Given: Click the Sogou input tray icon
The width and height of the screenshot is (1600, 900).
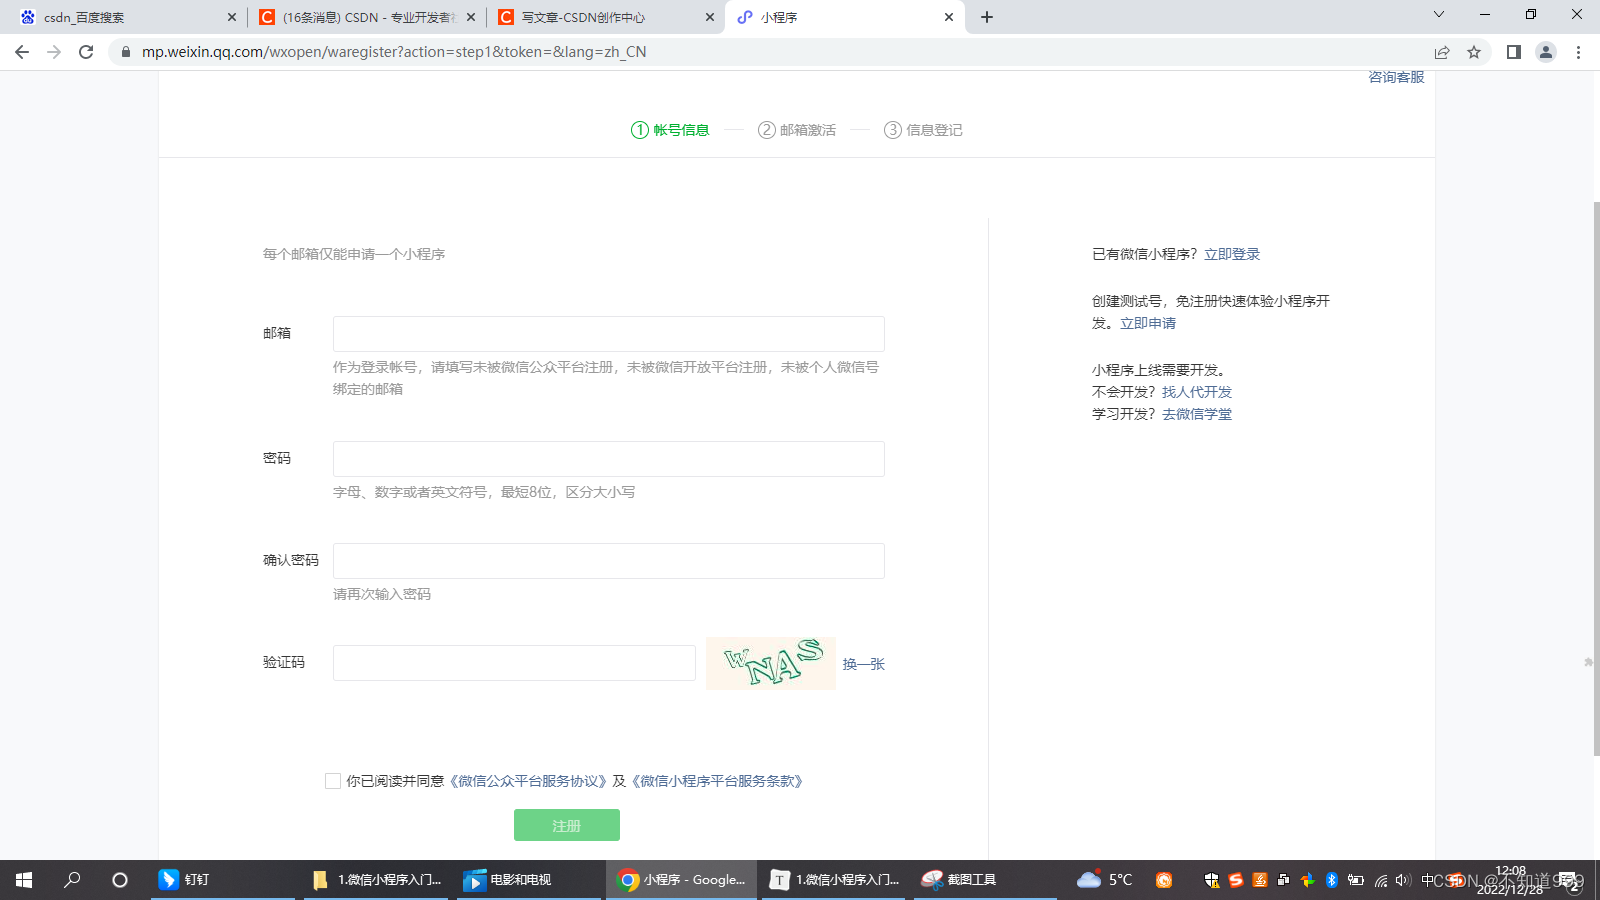Looking at the screenshot, I should (x=1236, y=880).
